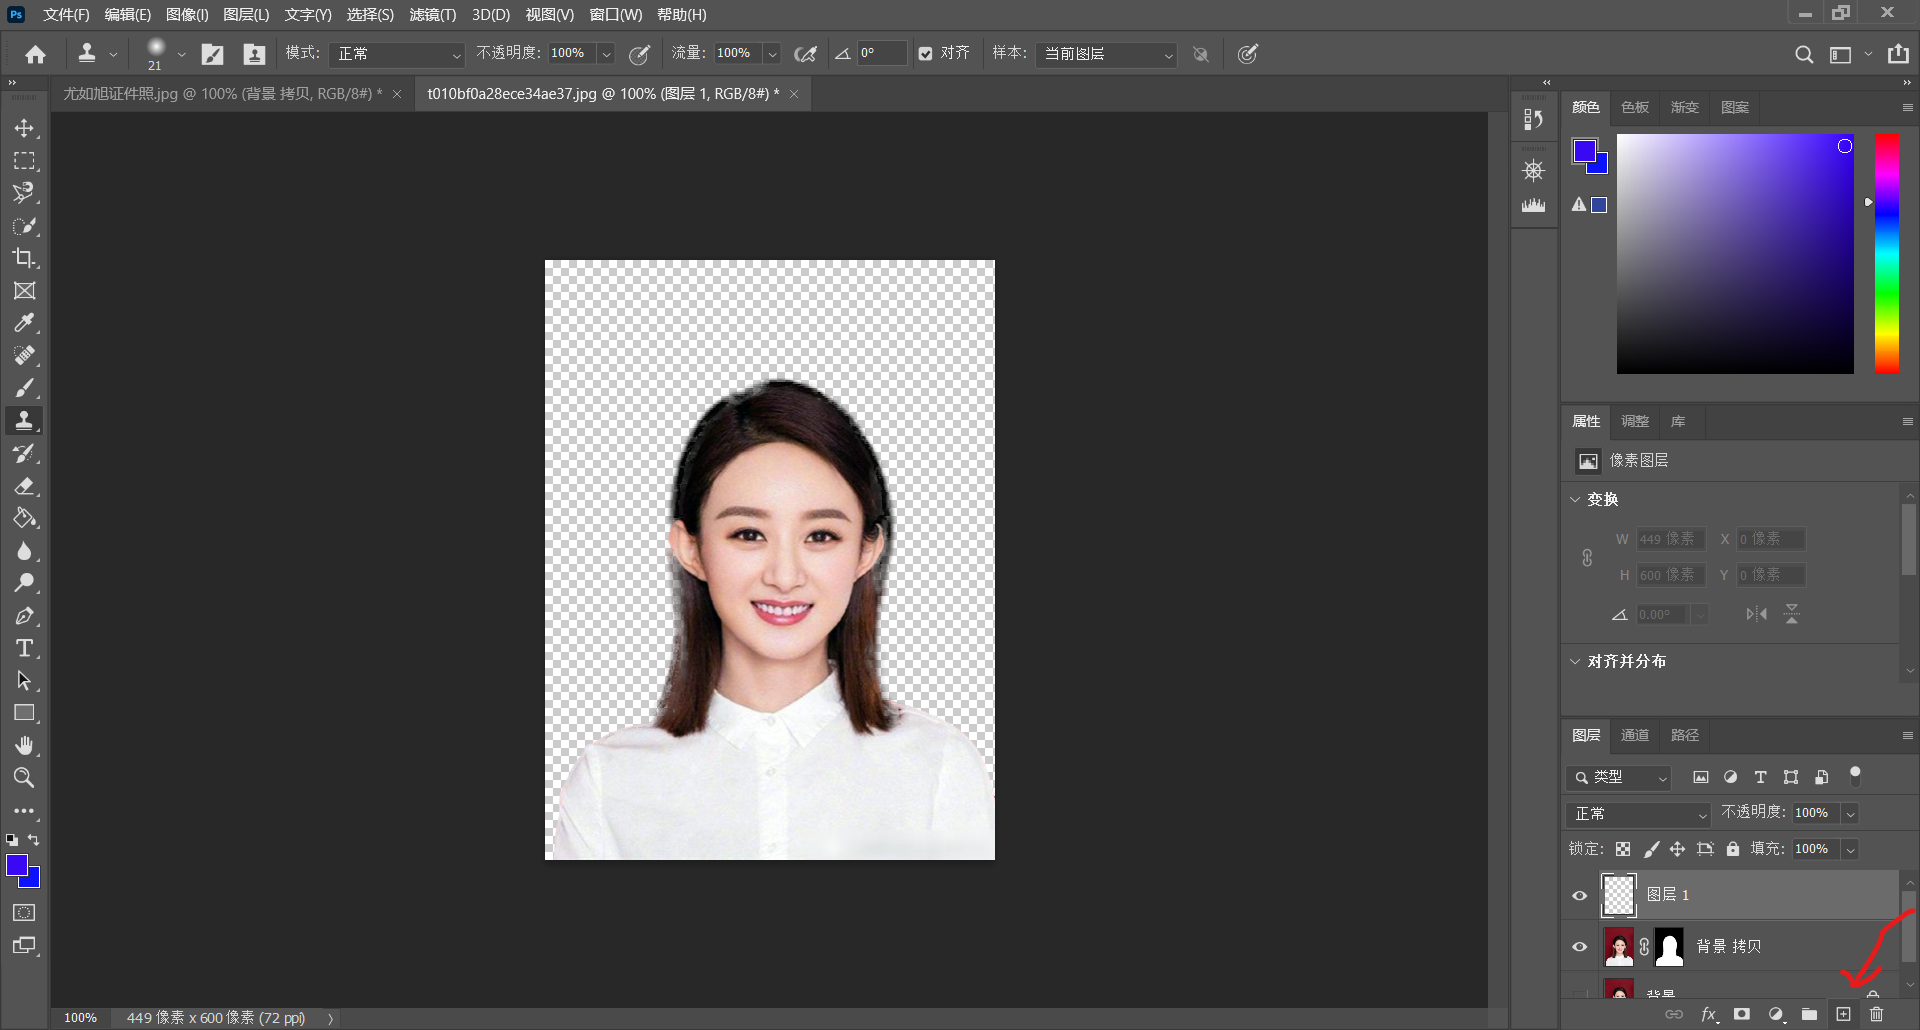
Task: Select the Move tool
Action: tap(24, 128)
